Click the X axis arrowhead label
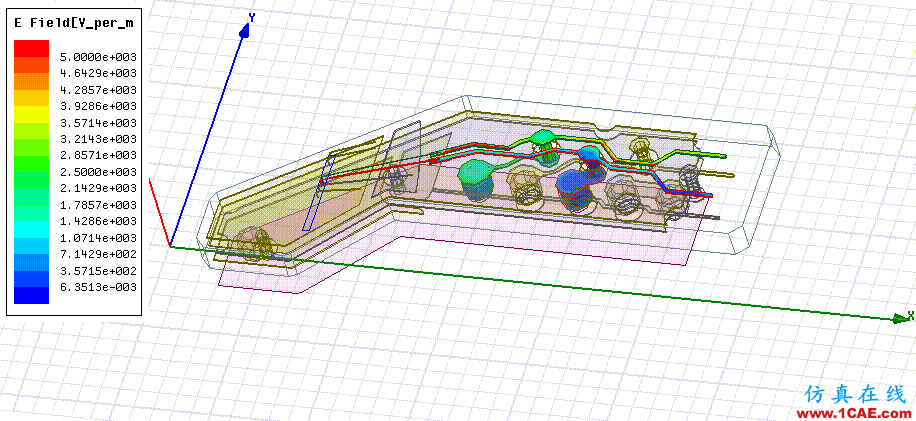 (x=911, y=316)
